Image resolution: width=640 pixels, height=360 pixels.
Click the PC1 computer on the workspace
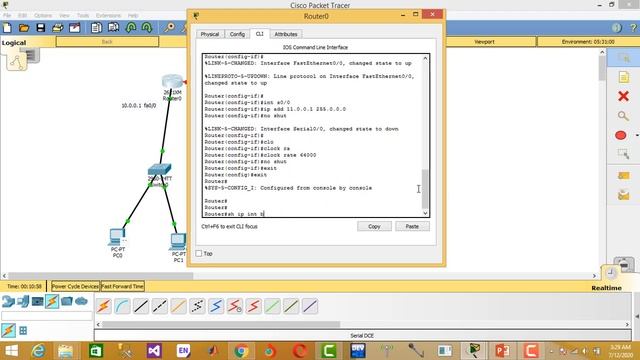point(178,241)
